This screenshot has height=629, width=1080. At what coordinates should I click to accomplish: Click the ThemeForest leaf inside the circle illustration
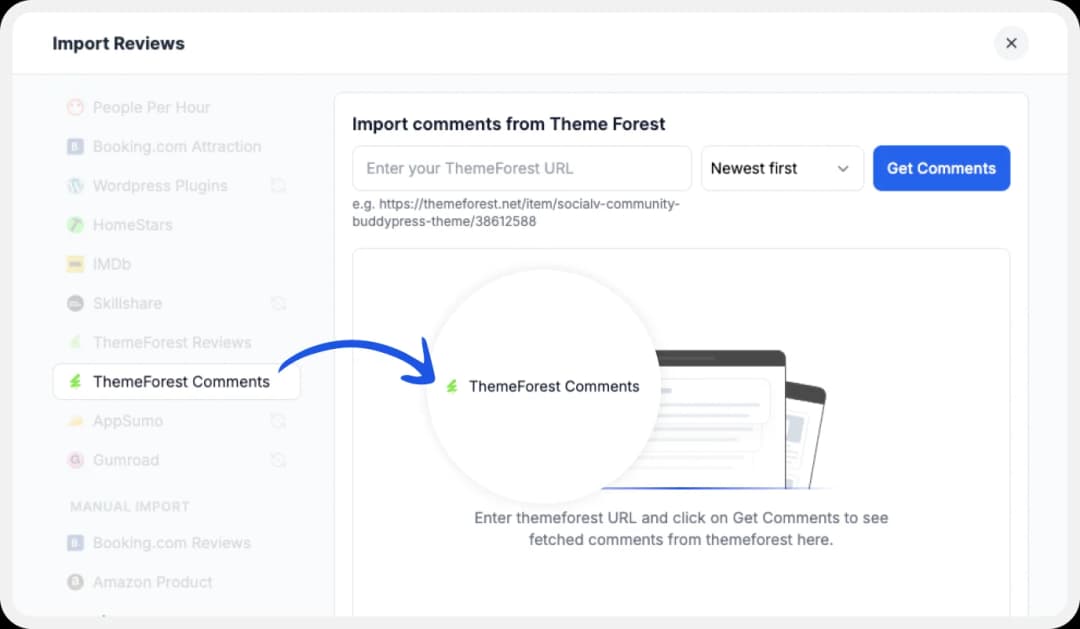pos(451,385)
